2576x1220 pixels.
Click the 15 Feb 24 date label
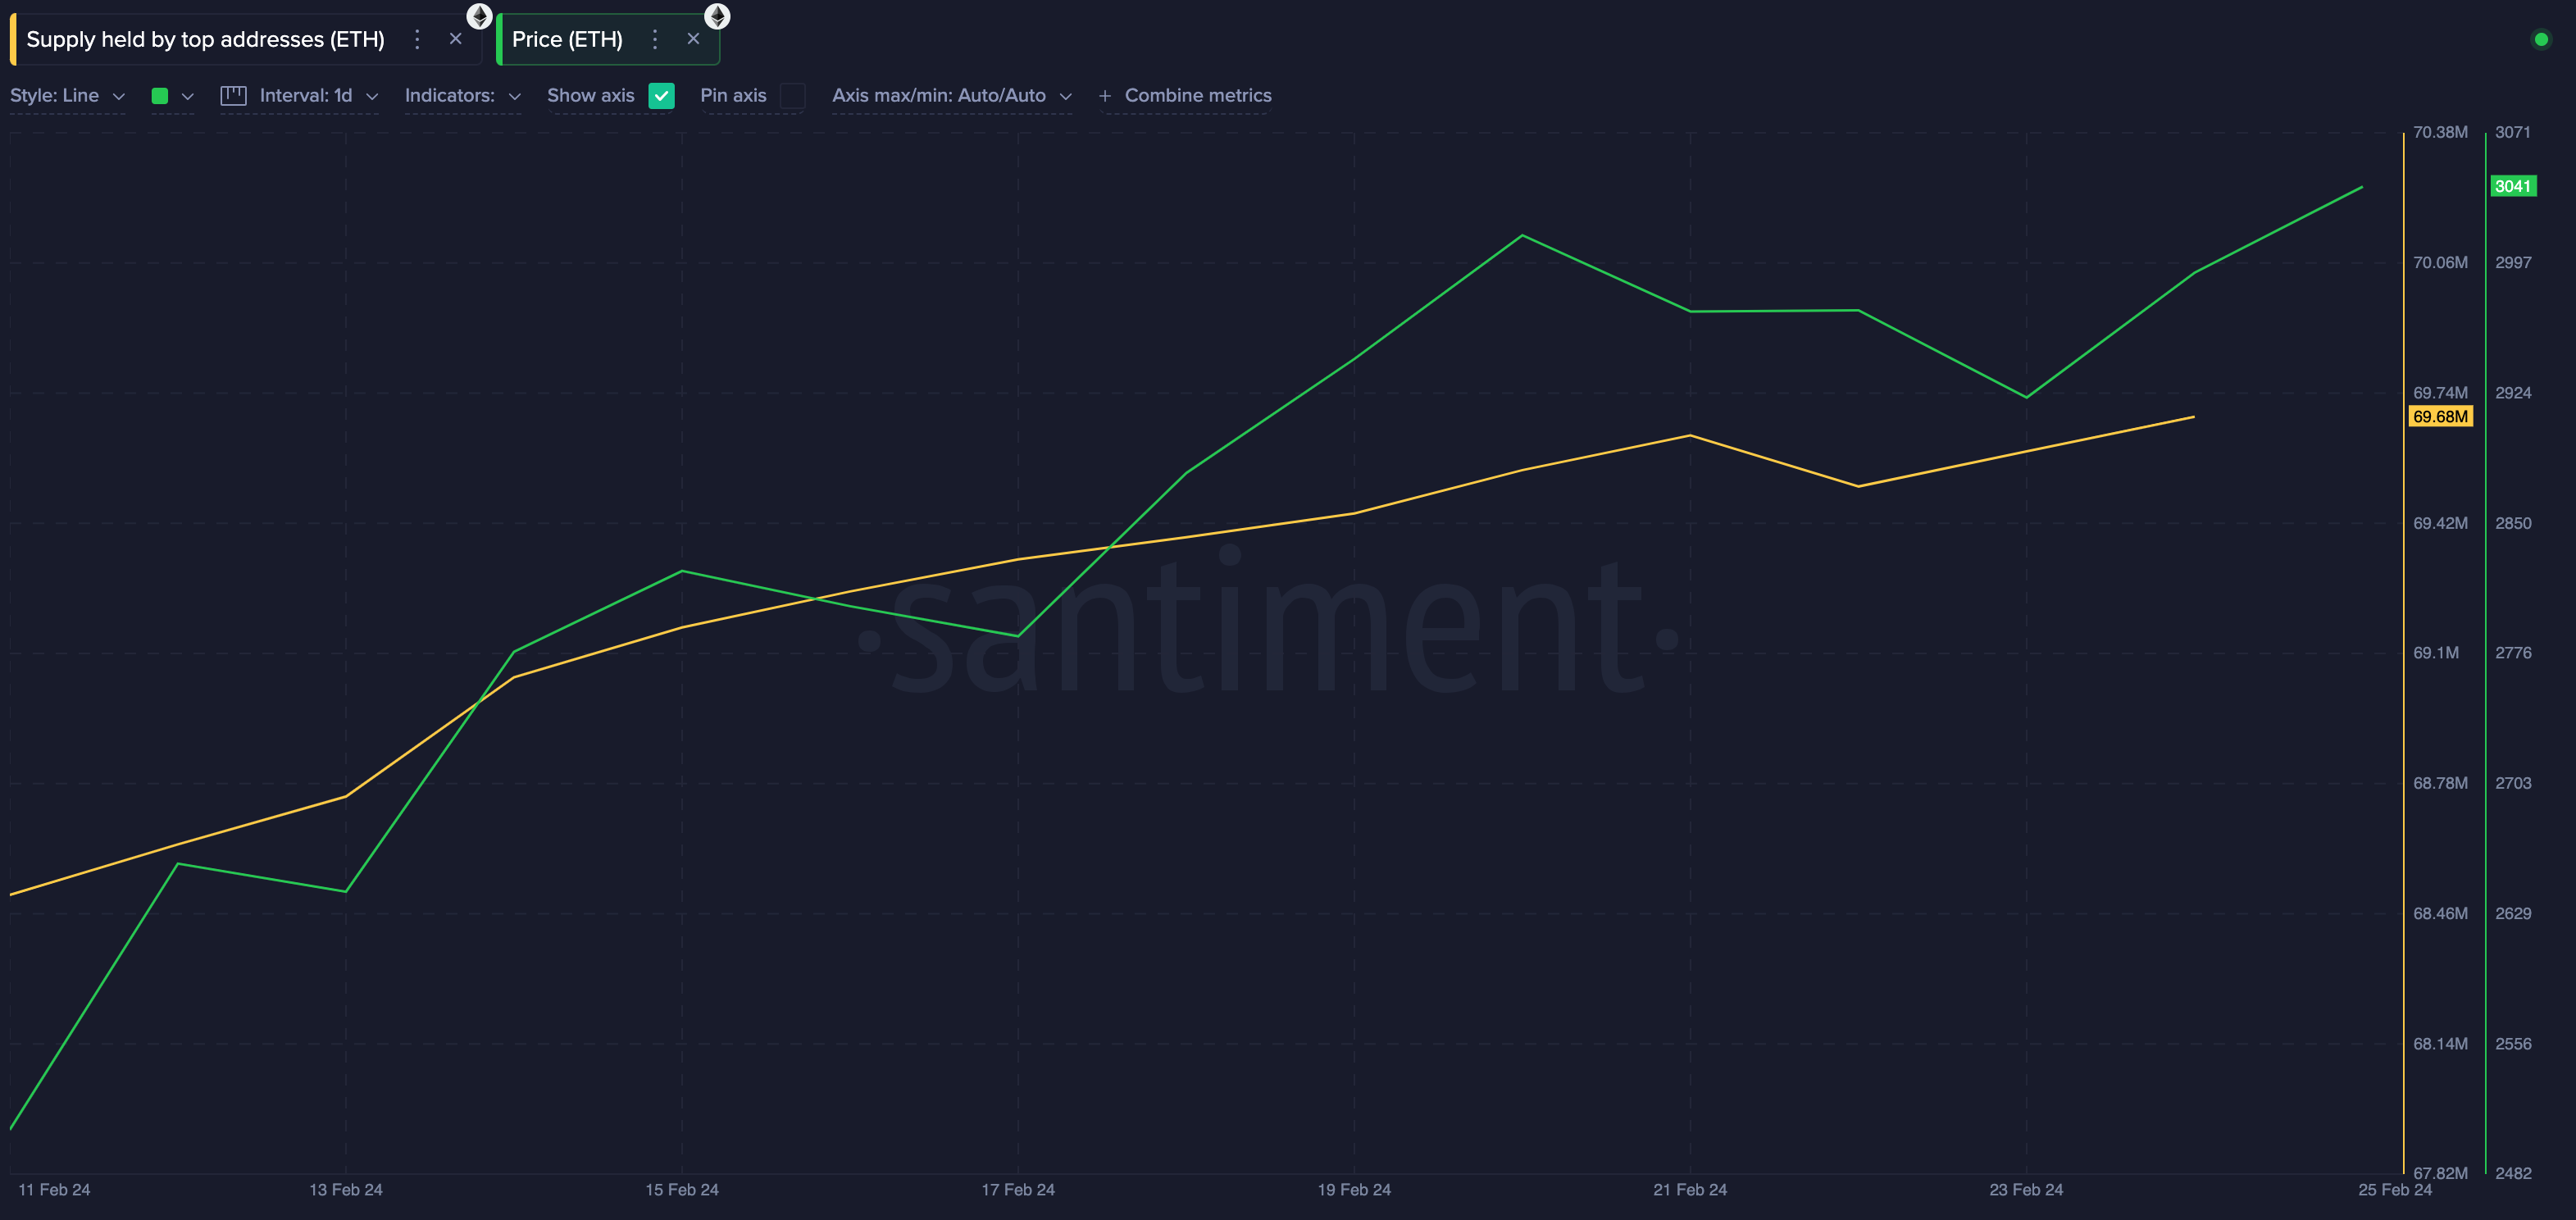682,1190
